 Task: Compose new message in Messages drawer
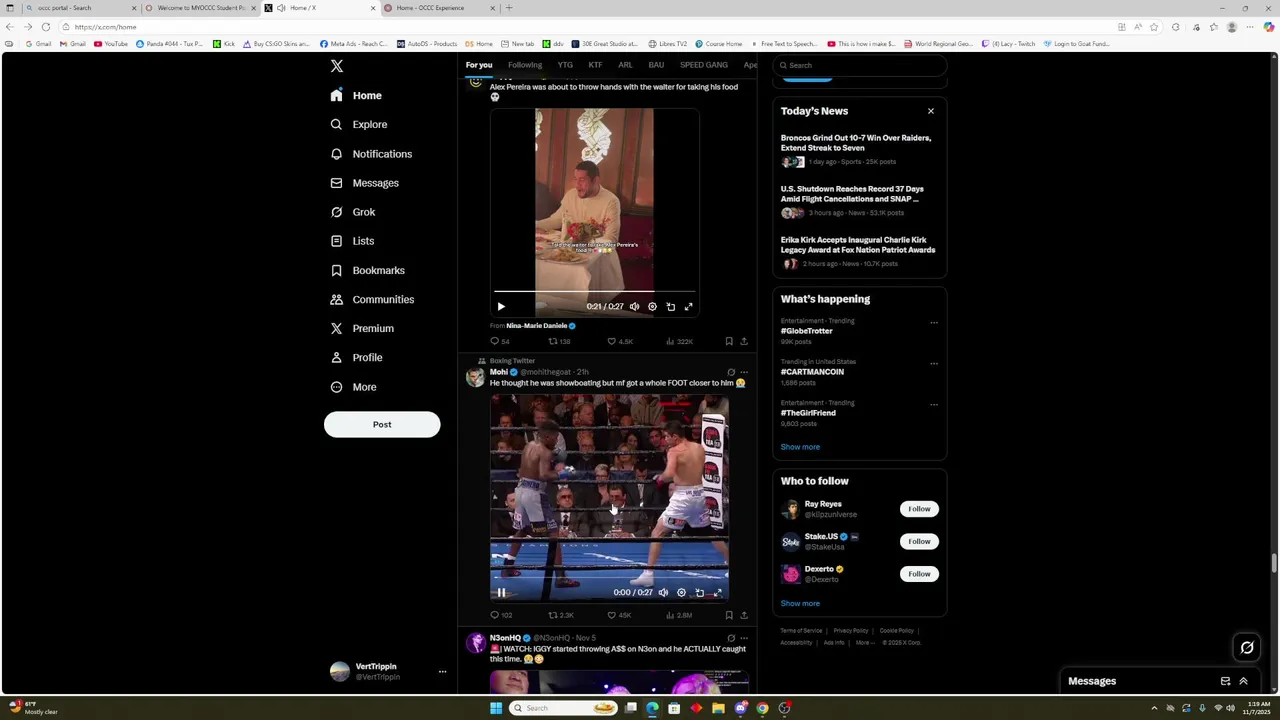point(1225,681)
